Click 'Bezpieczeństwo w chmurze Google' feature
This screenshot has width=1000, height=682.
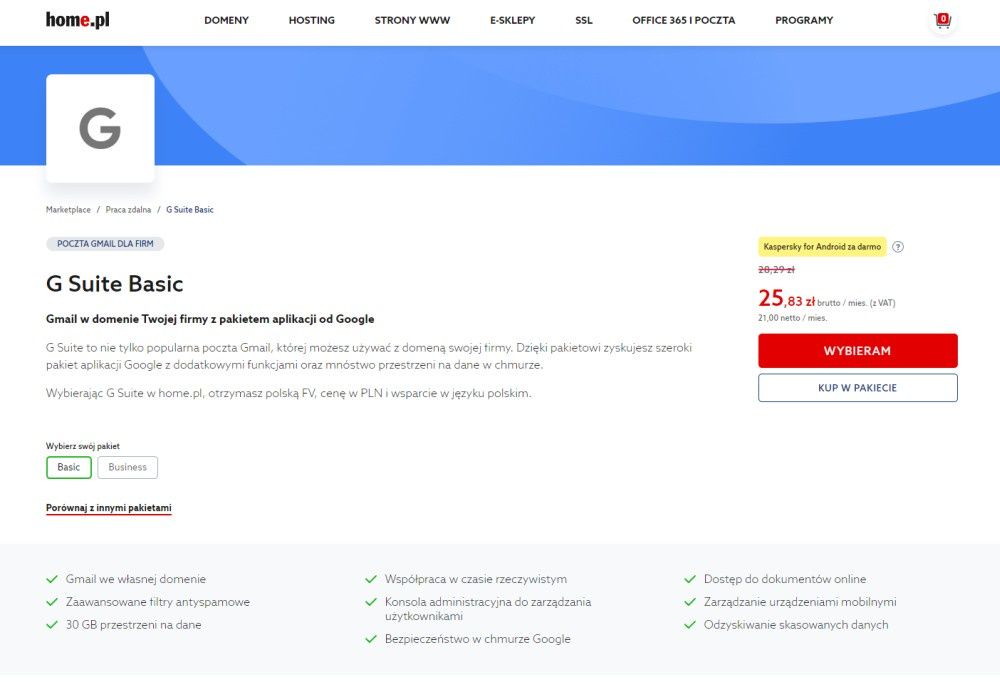(478, 639)
